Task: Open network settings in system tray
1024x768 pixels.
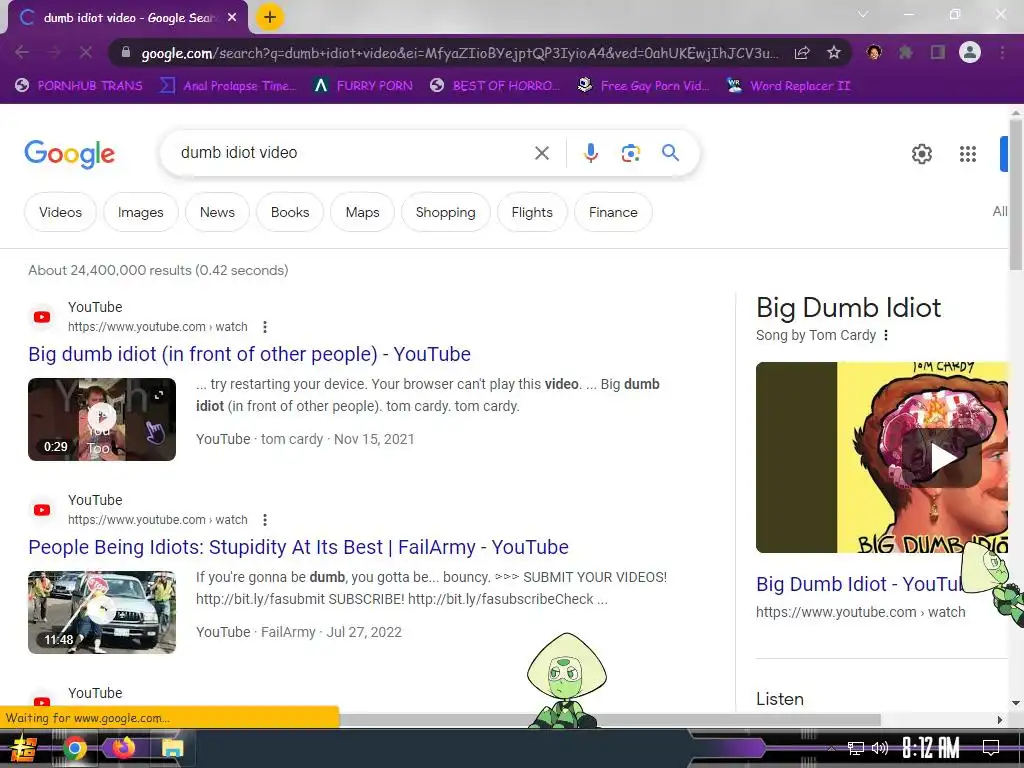Action: pyautogui.click(x=856, y=748)
